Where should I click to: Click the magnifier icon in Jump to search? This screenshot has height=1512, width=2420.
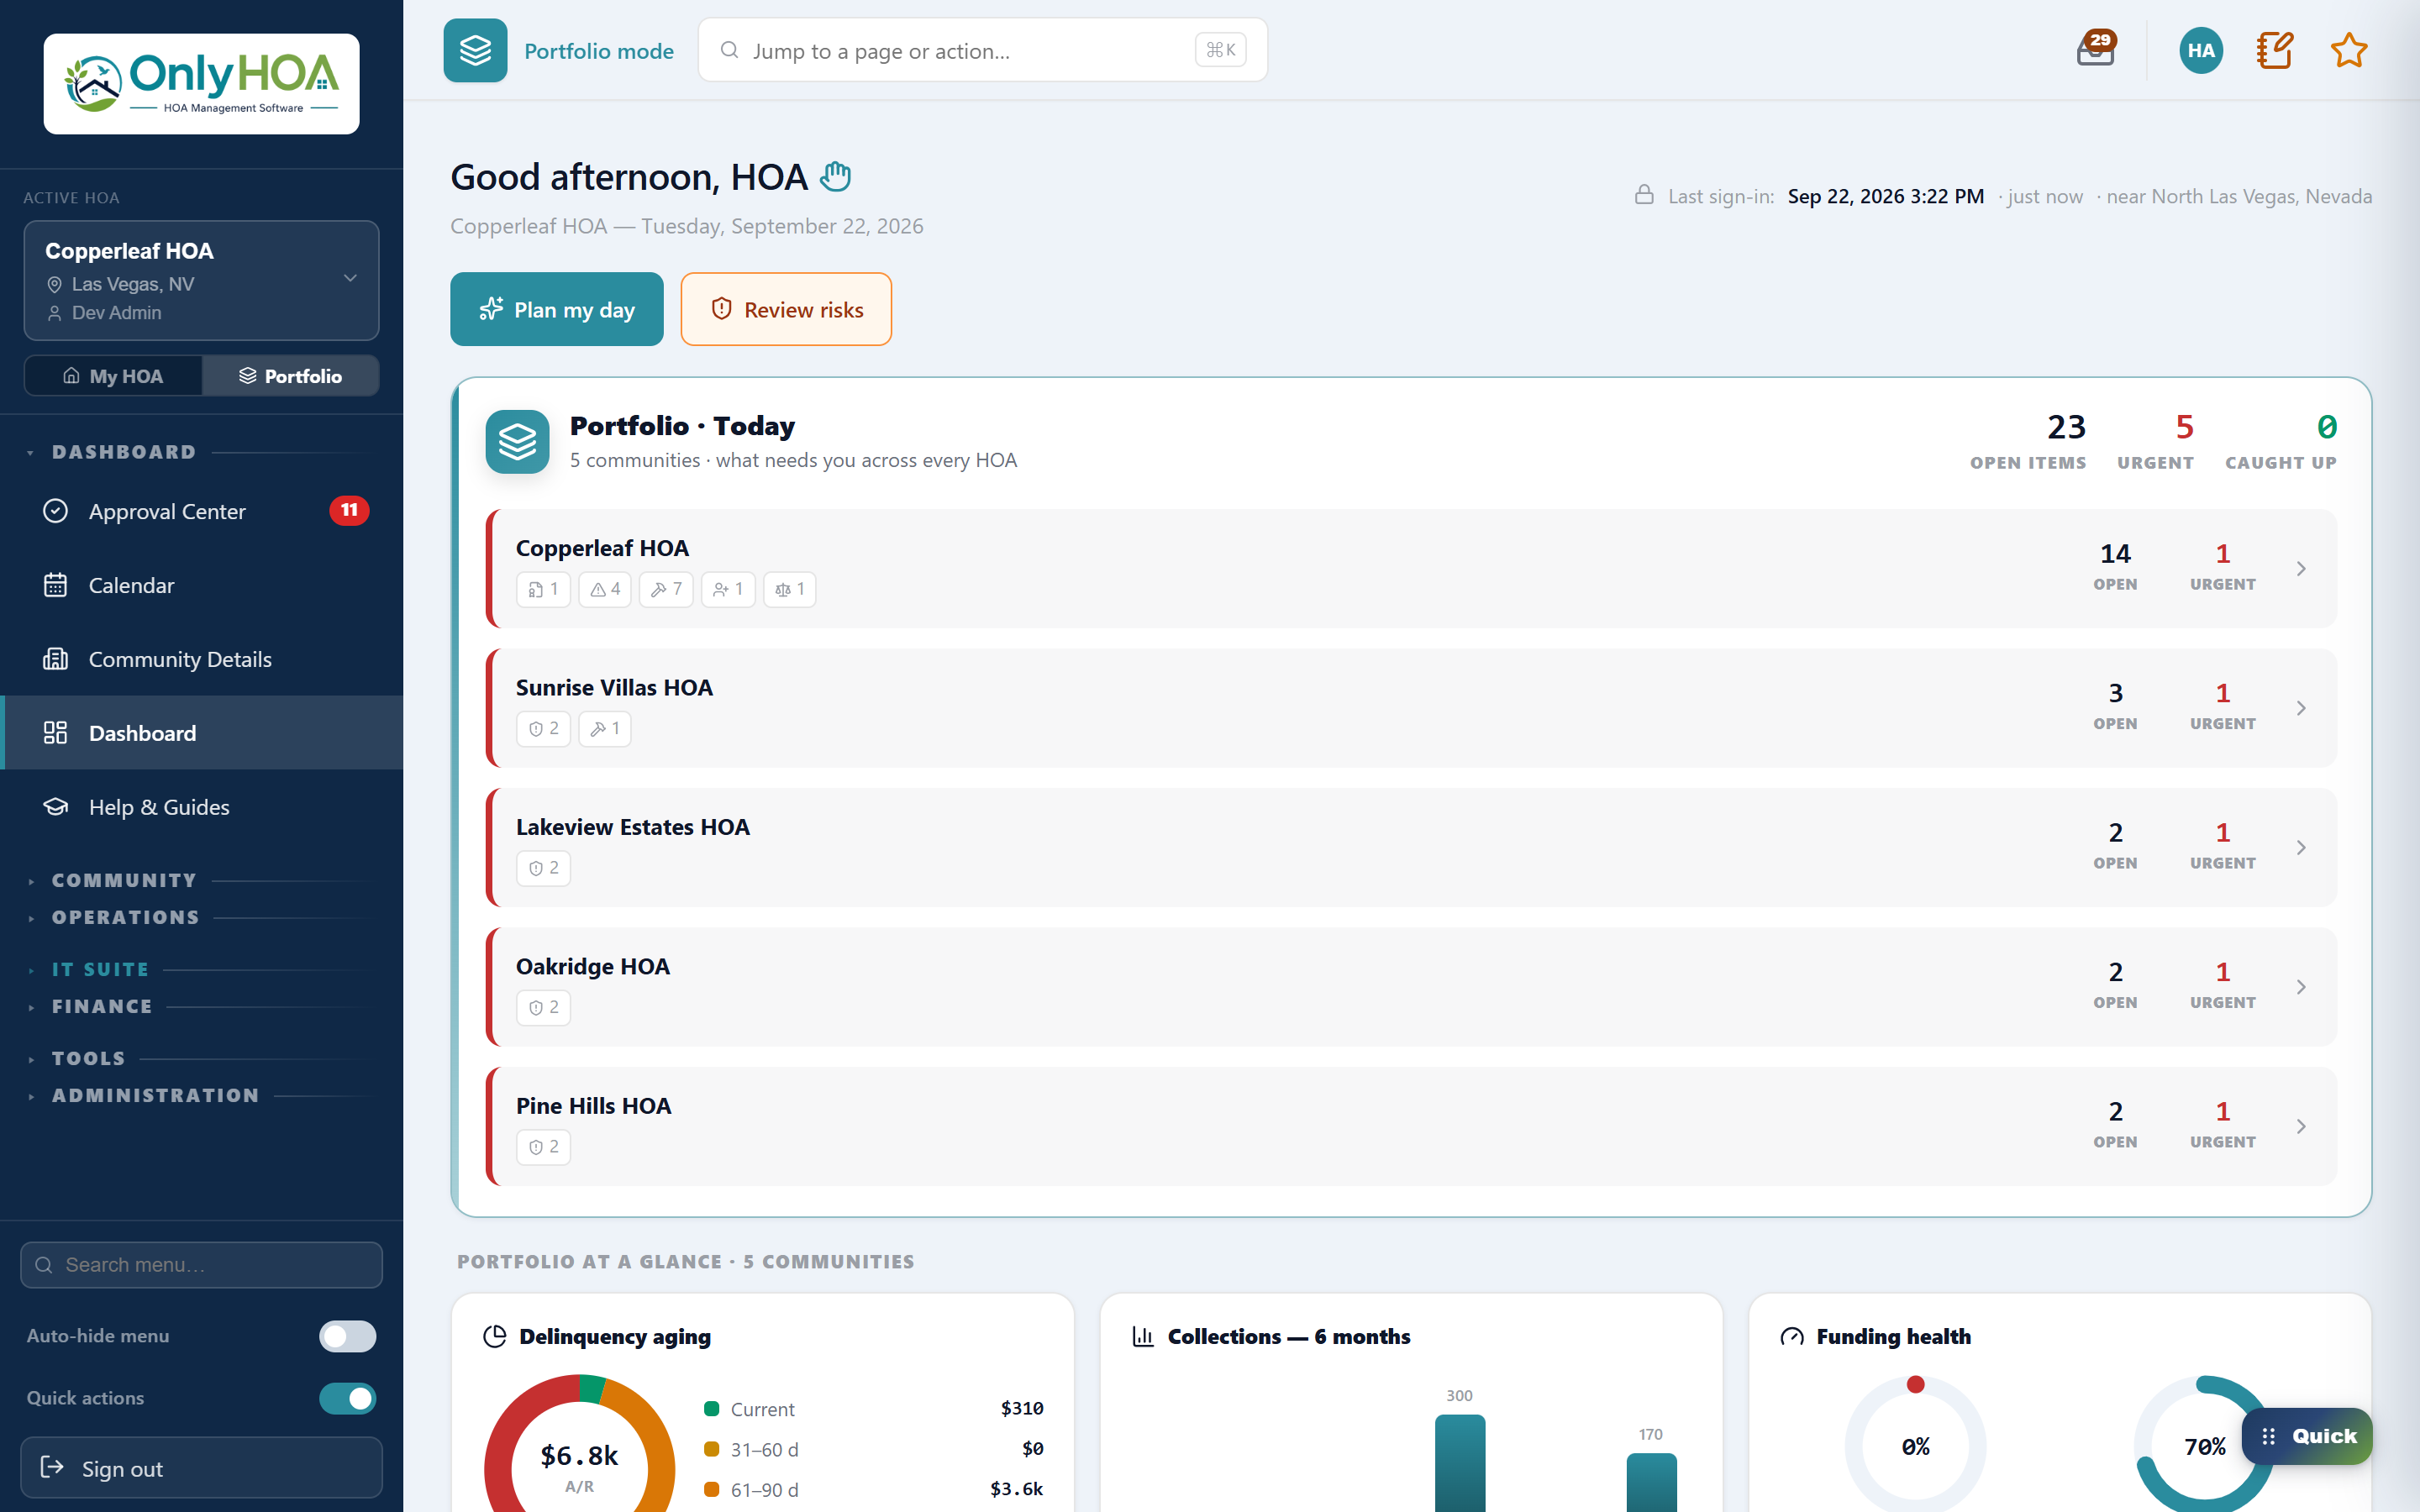730,50
